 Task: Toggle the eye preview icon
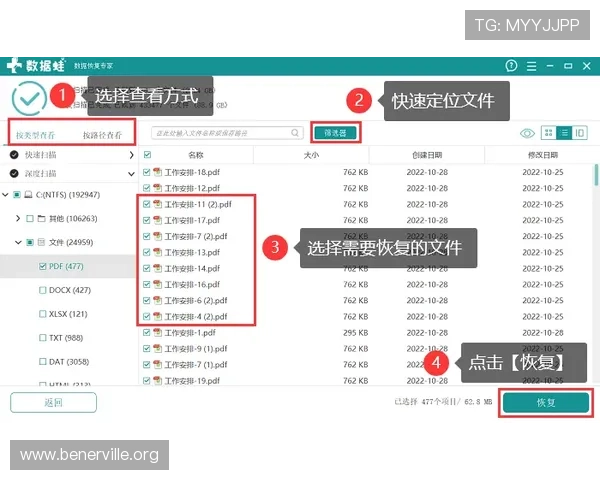[527, 133]
